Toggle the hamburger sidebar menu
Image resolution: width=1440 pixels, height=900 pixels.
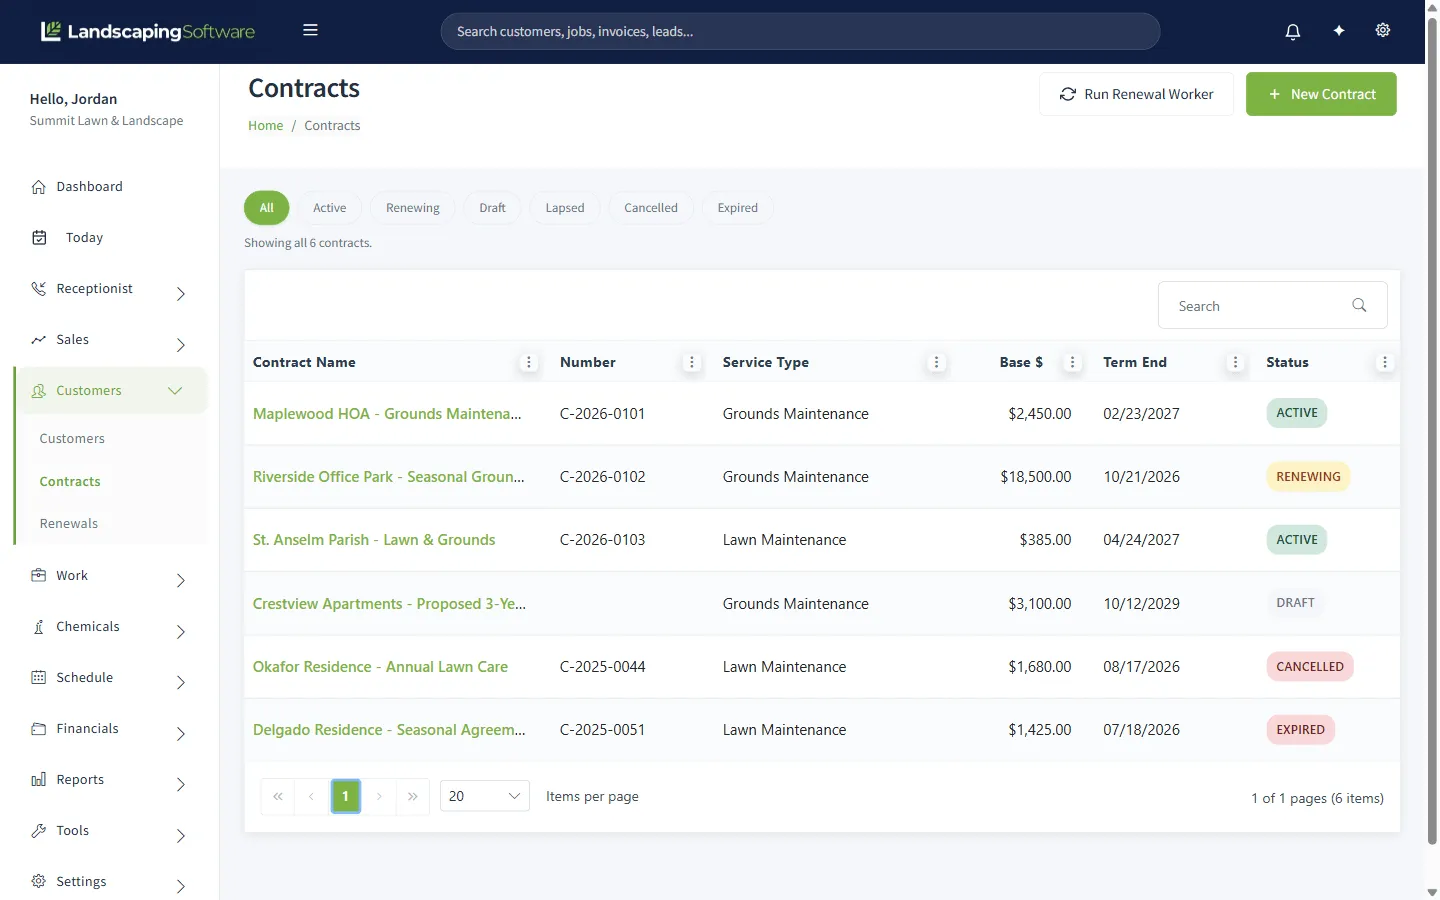tap(311, 30)
